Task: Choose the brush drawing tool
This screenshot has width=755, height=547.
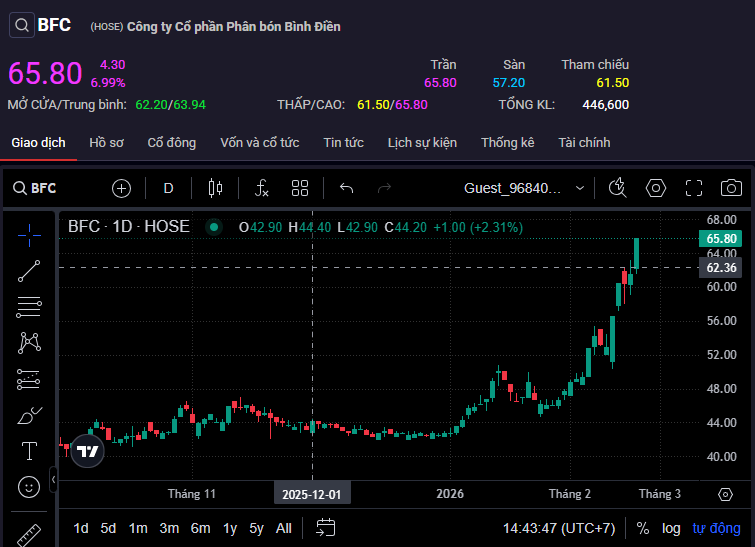Action: (x=29, y=415)
